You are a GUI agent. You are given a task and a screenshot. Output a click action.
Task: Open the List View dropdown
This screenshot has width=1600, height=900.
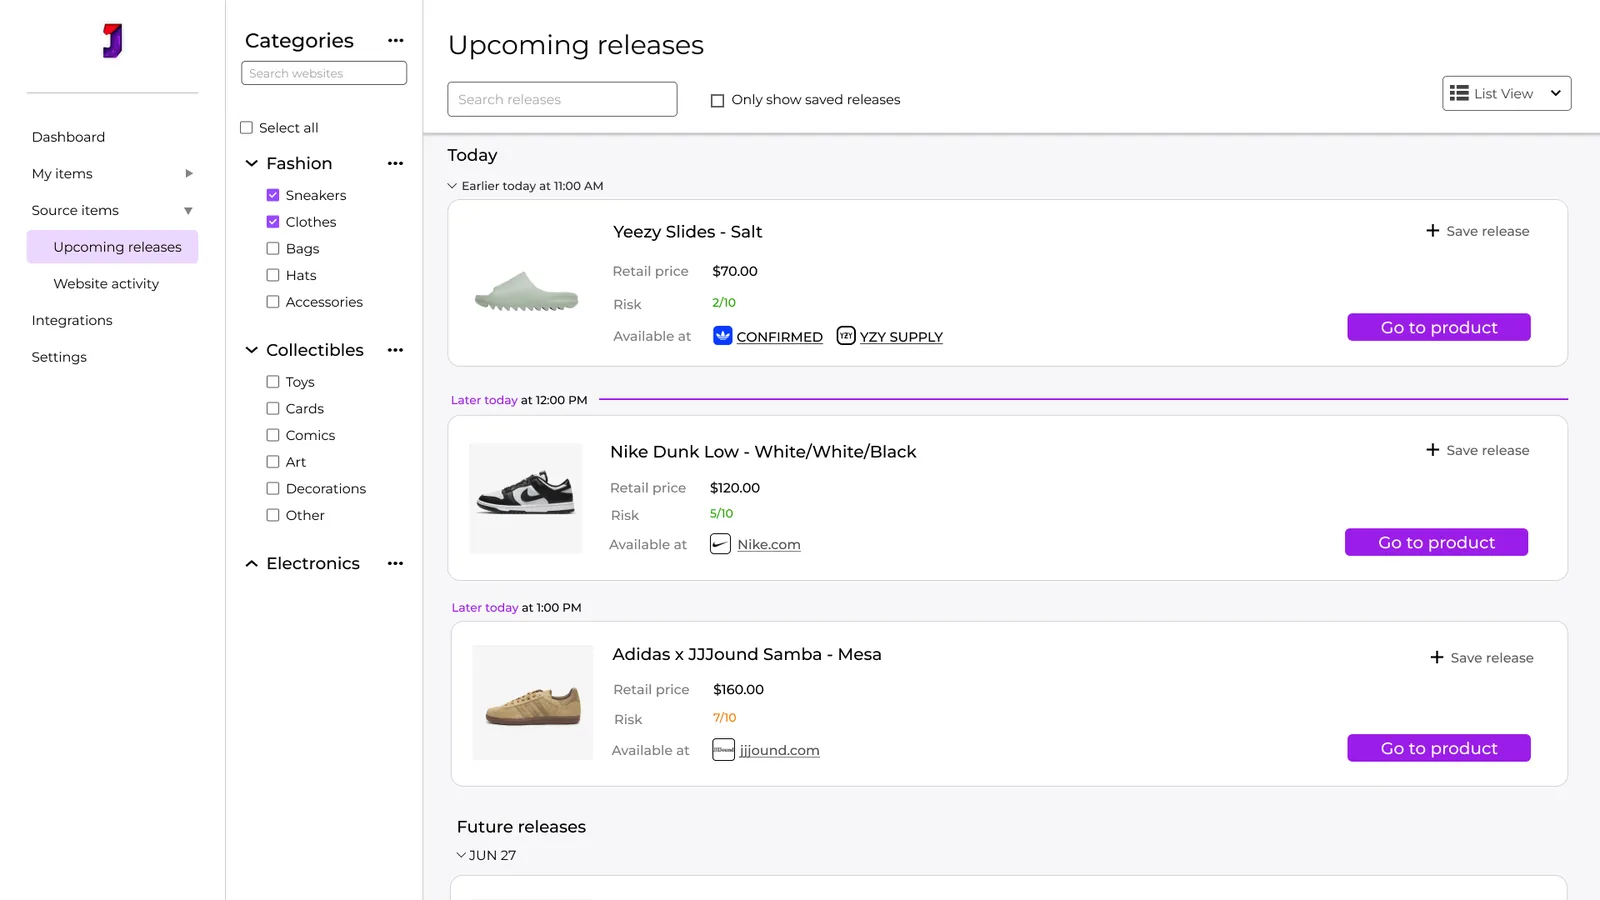pyautogui.click(x=1506, y=93)
